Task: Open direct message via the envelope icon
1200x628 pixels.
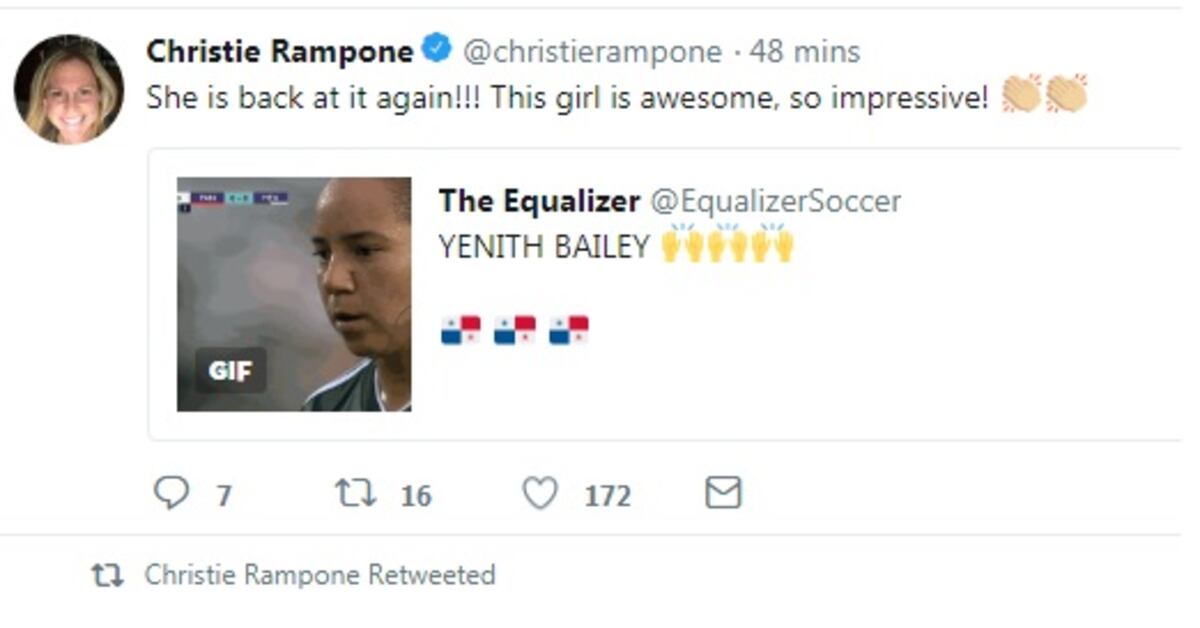Action: pyautogui.click(x=723, y=491)
